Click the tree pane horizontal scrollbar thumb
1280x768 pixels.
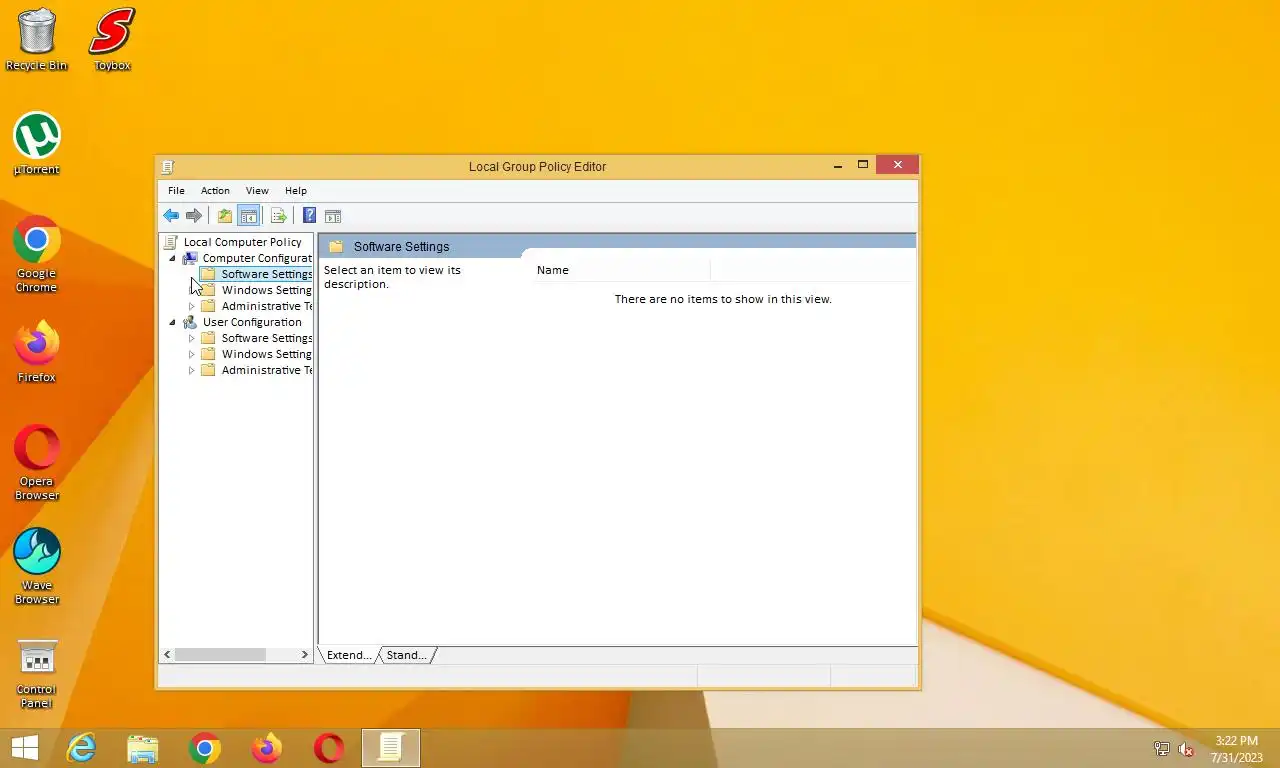[220, 654]
